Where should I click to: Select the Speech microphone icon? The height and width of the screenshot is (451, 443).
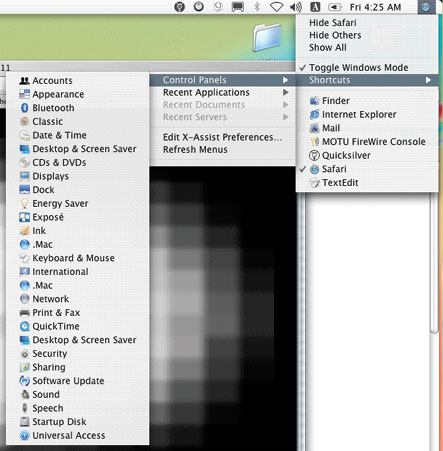point(24,408)
